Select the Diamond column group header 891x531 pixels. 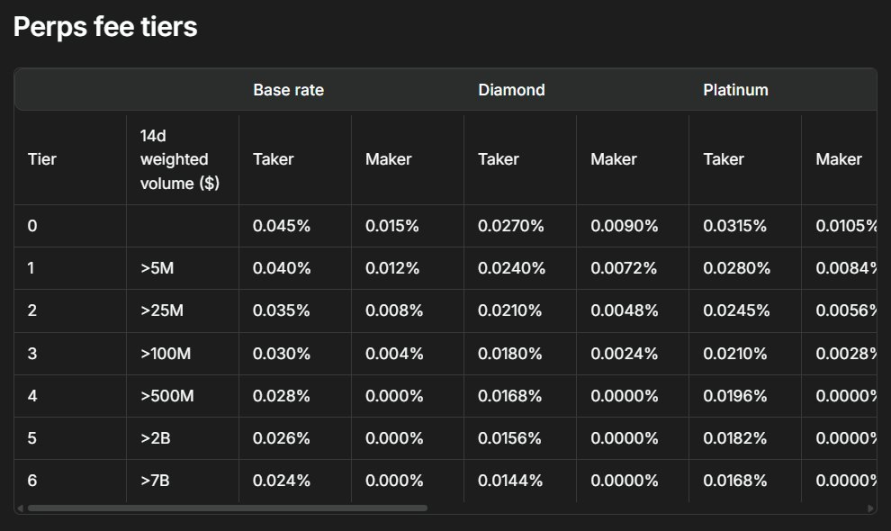point(511,90)
